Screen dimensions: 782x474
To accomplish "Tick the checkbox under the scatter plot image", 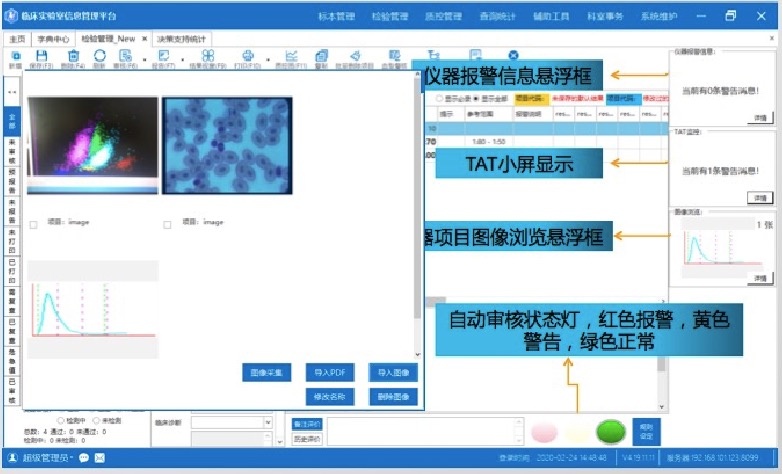I will (34, 223).
